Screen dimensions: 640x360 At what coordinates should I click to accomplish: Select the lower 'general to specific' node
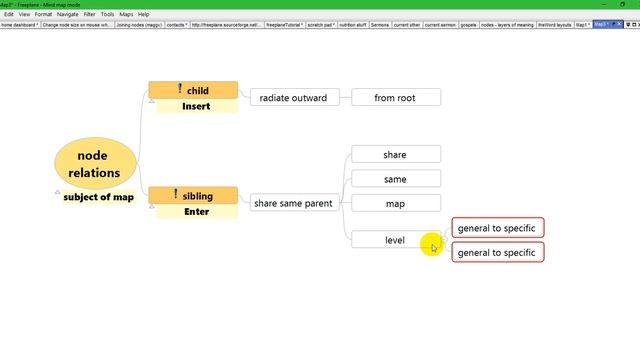pos(498,252)
